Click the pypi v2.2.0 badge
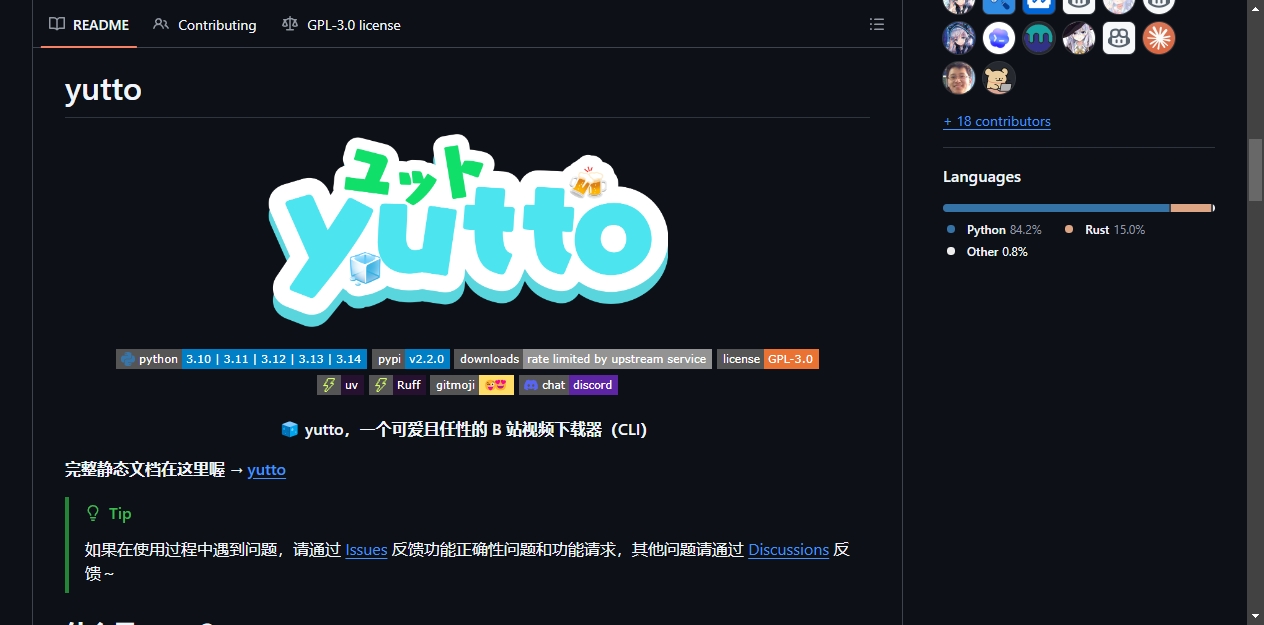The height and width of the screenshot is (625, 1264). [410, 359]
